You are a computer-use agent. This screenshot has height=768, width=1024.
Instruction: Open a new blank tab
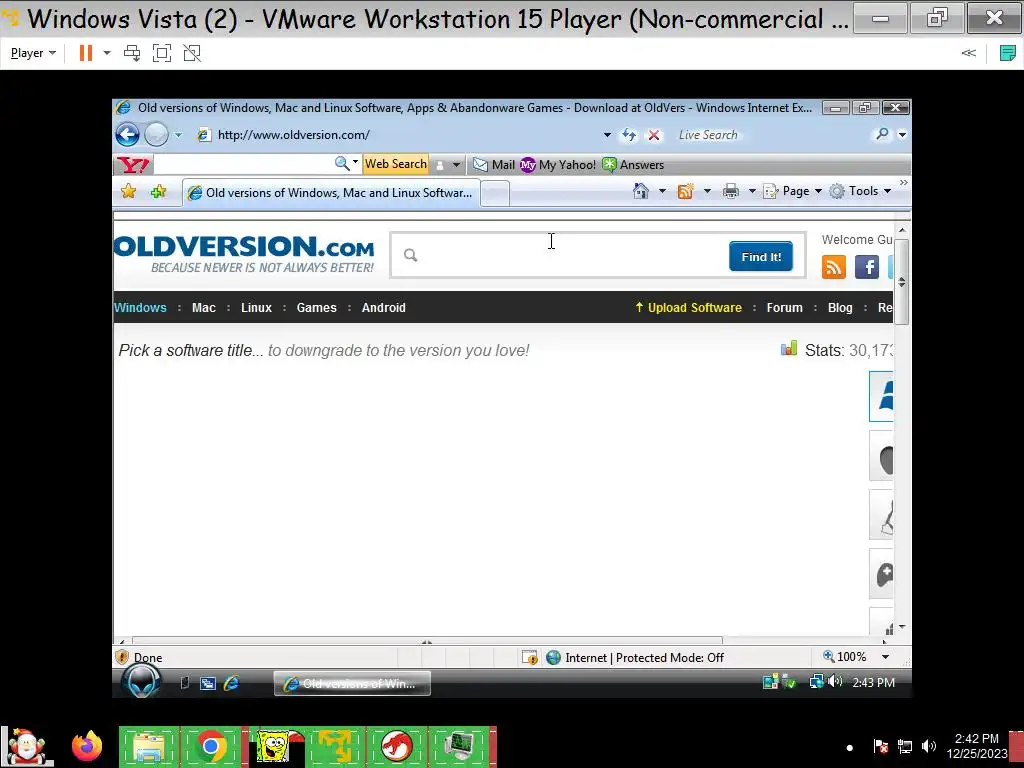point(495,193)
